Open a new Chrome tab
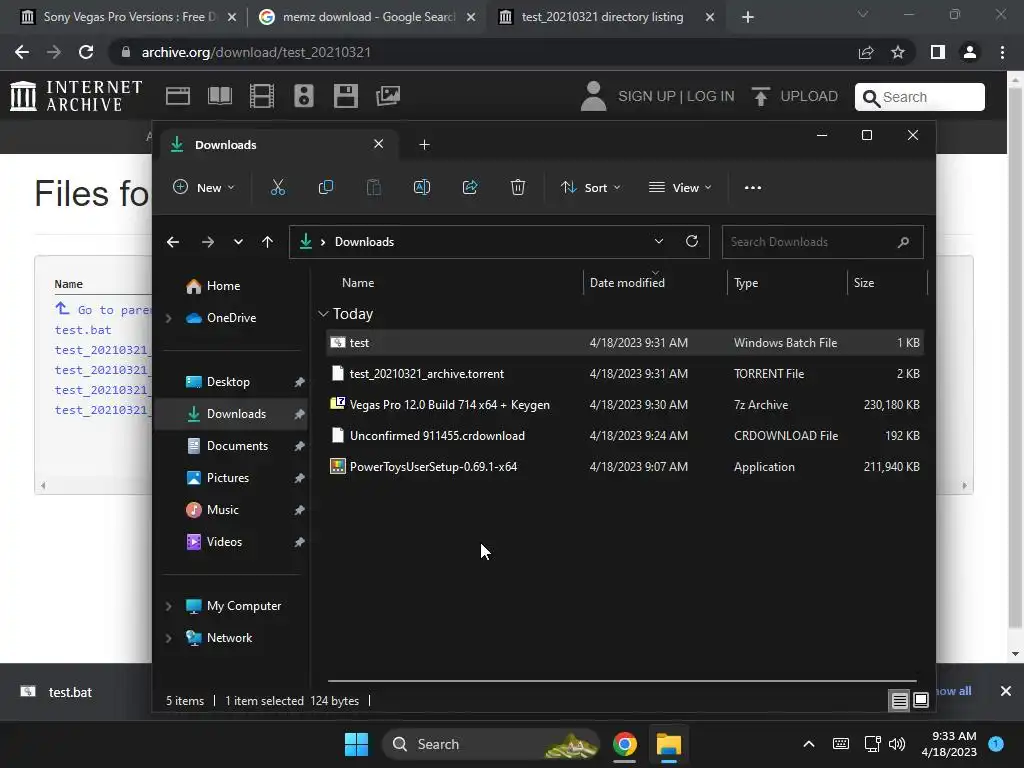1024x768 pixels. click(x=748, y=17)
